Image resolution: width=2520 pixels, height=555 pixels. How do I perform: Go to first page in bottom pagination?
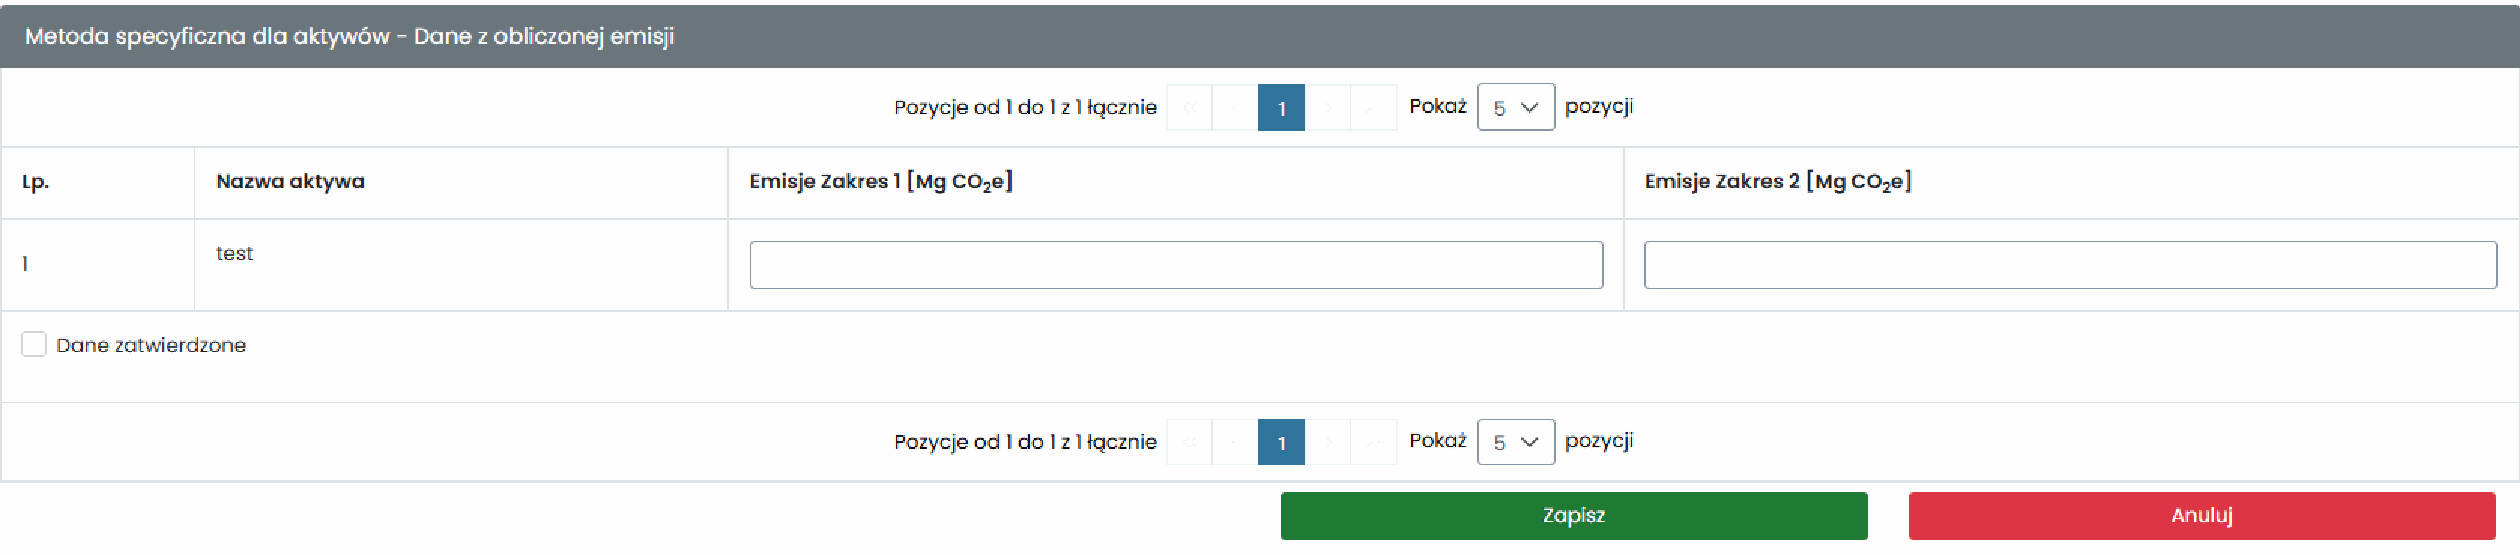(x=1189, y=442)
